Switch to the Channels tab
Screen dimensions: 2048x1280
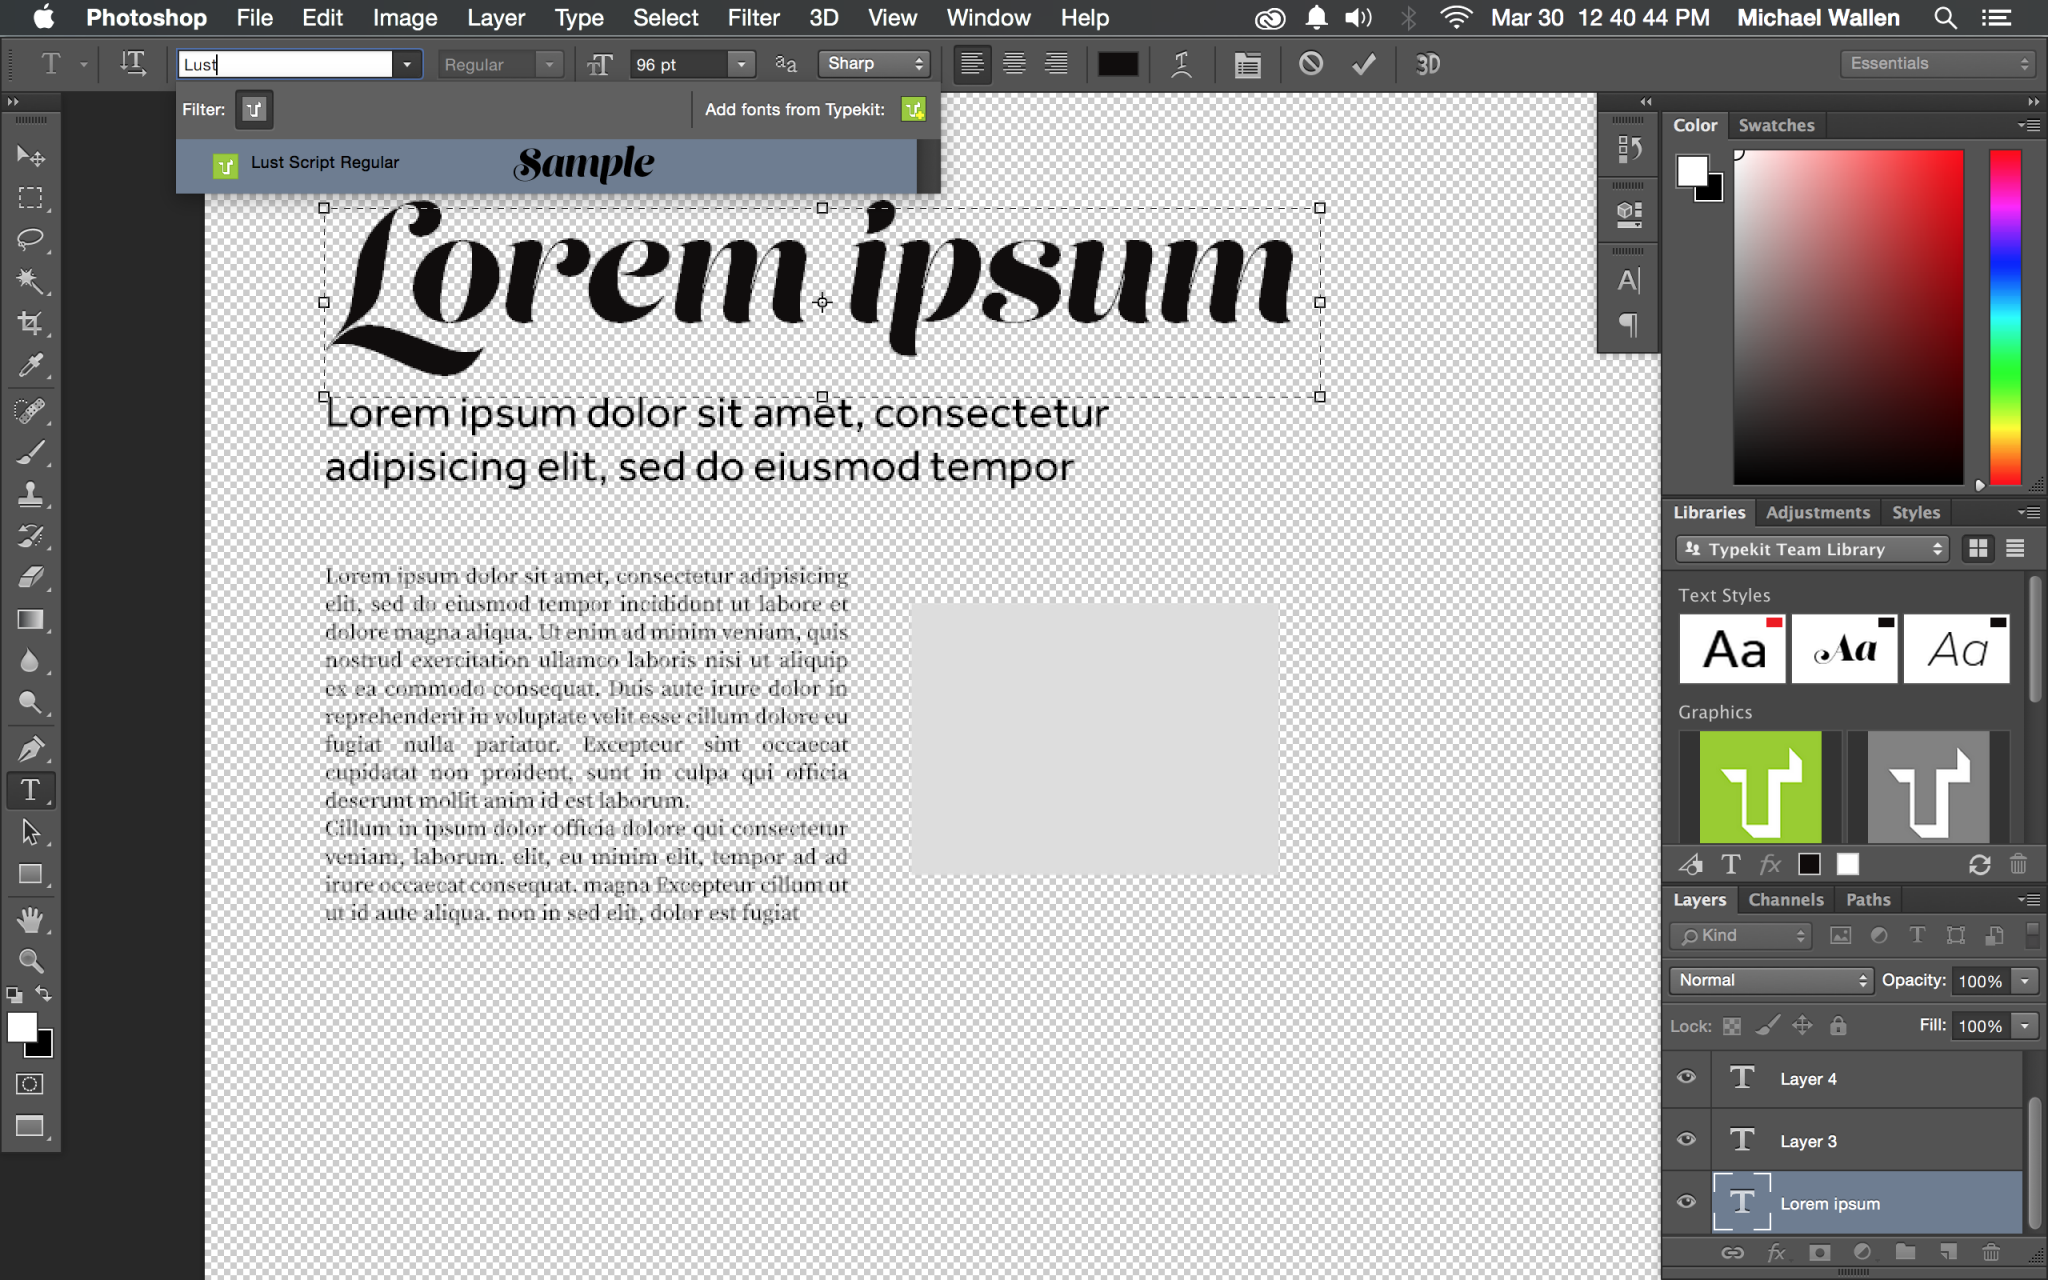pyautogui.click(x=1785, y=899)
